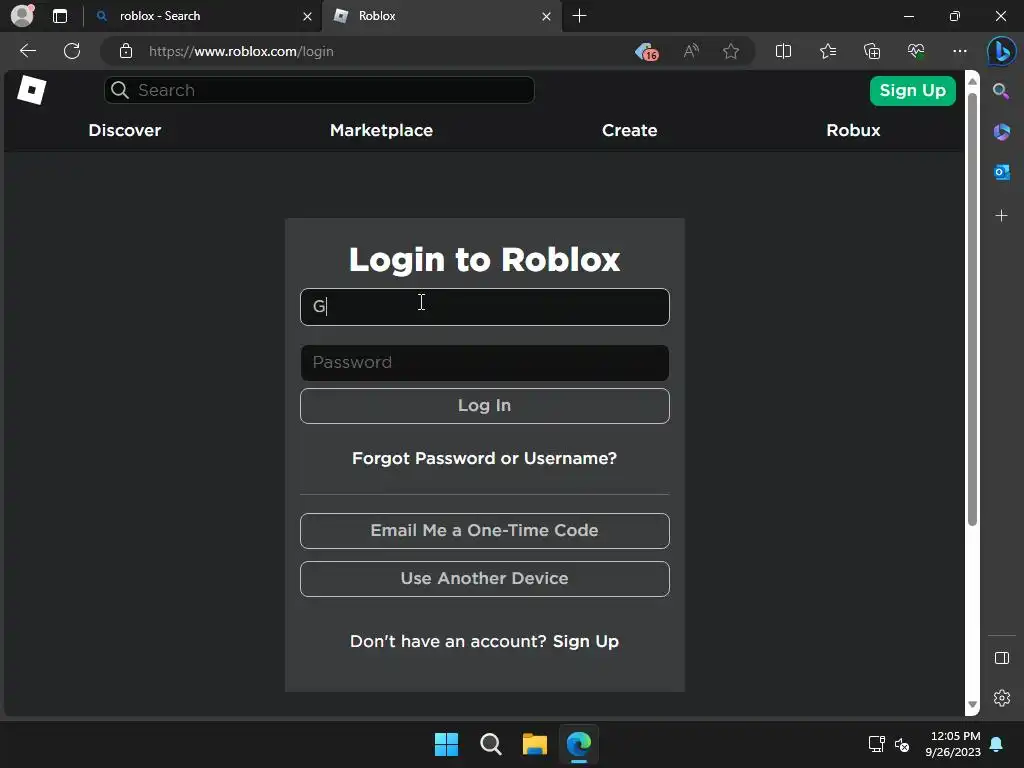
Task: Follow the Sign Up link below the form
Action: point(586,641)
